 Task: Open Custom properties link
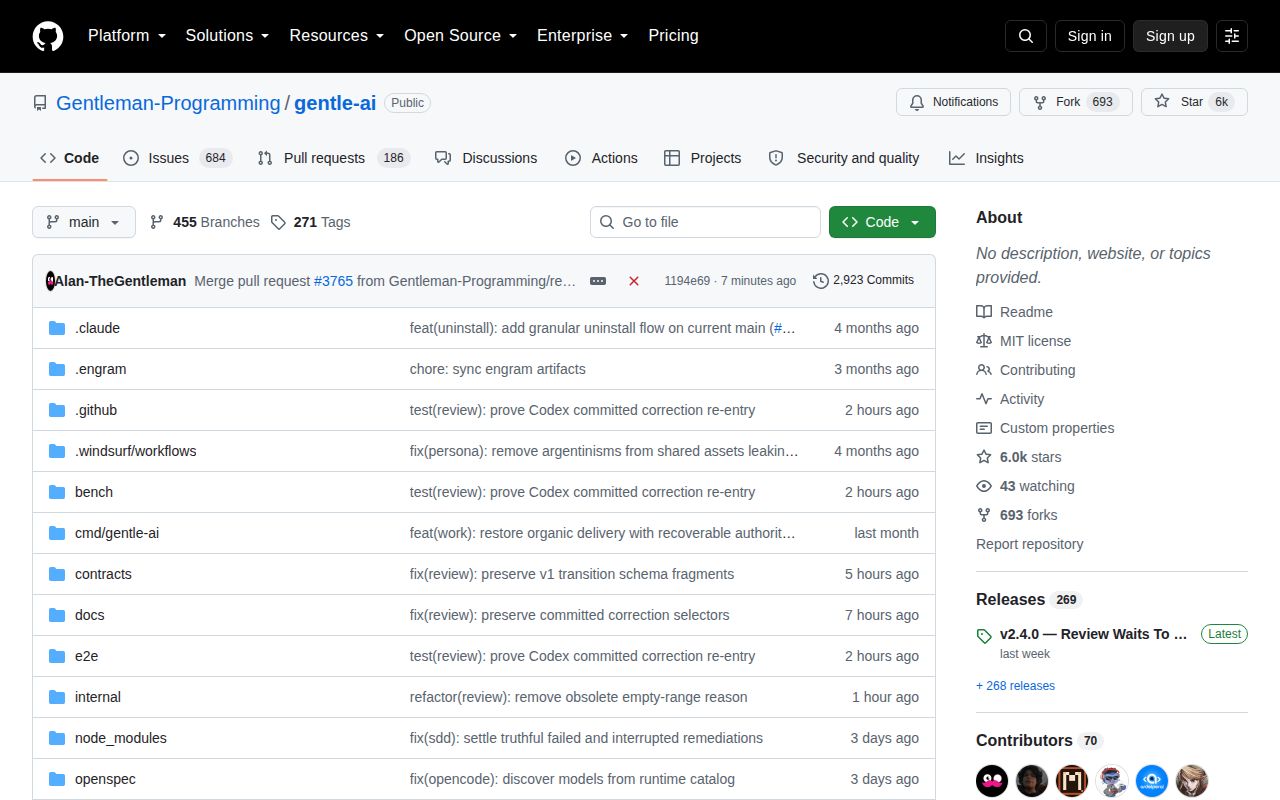pyautogui.click(x=1045, y=428)
